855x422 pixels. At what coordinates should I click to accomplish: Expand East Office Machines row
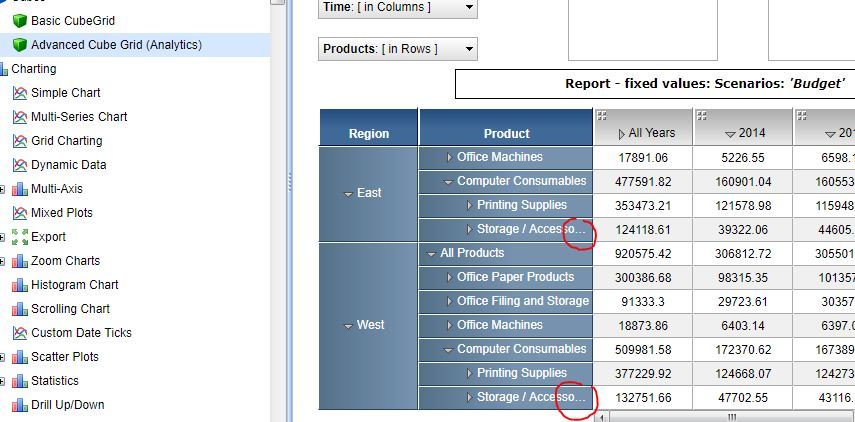coord(449,158)
